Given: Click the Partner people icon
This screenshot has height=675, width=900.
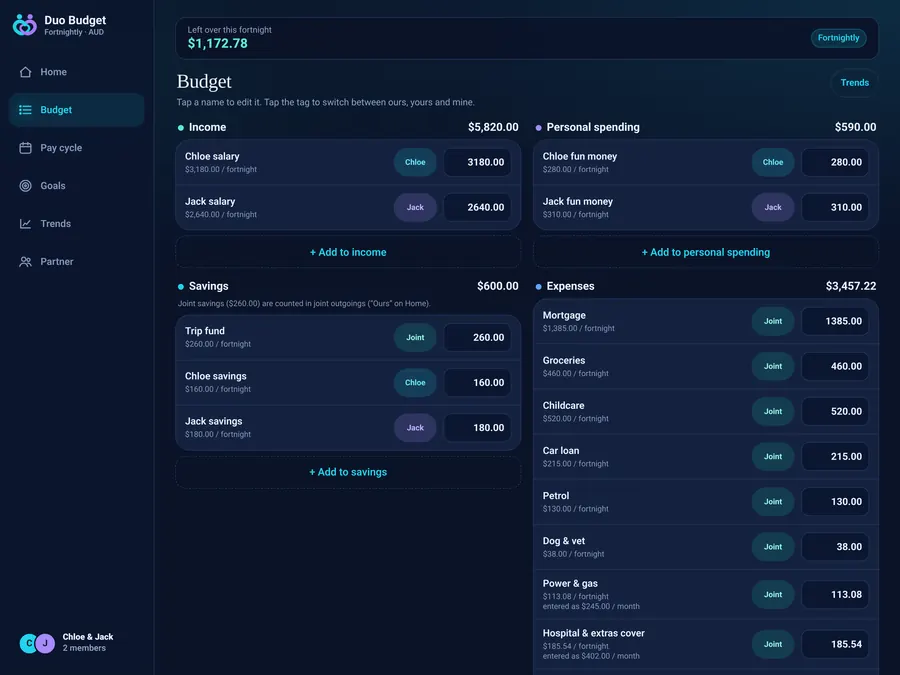Looking at the screenshot, I should coord(25,261).
